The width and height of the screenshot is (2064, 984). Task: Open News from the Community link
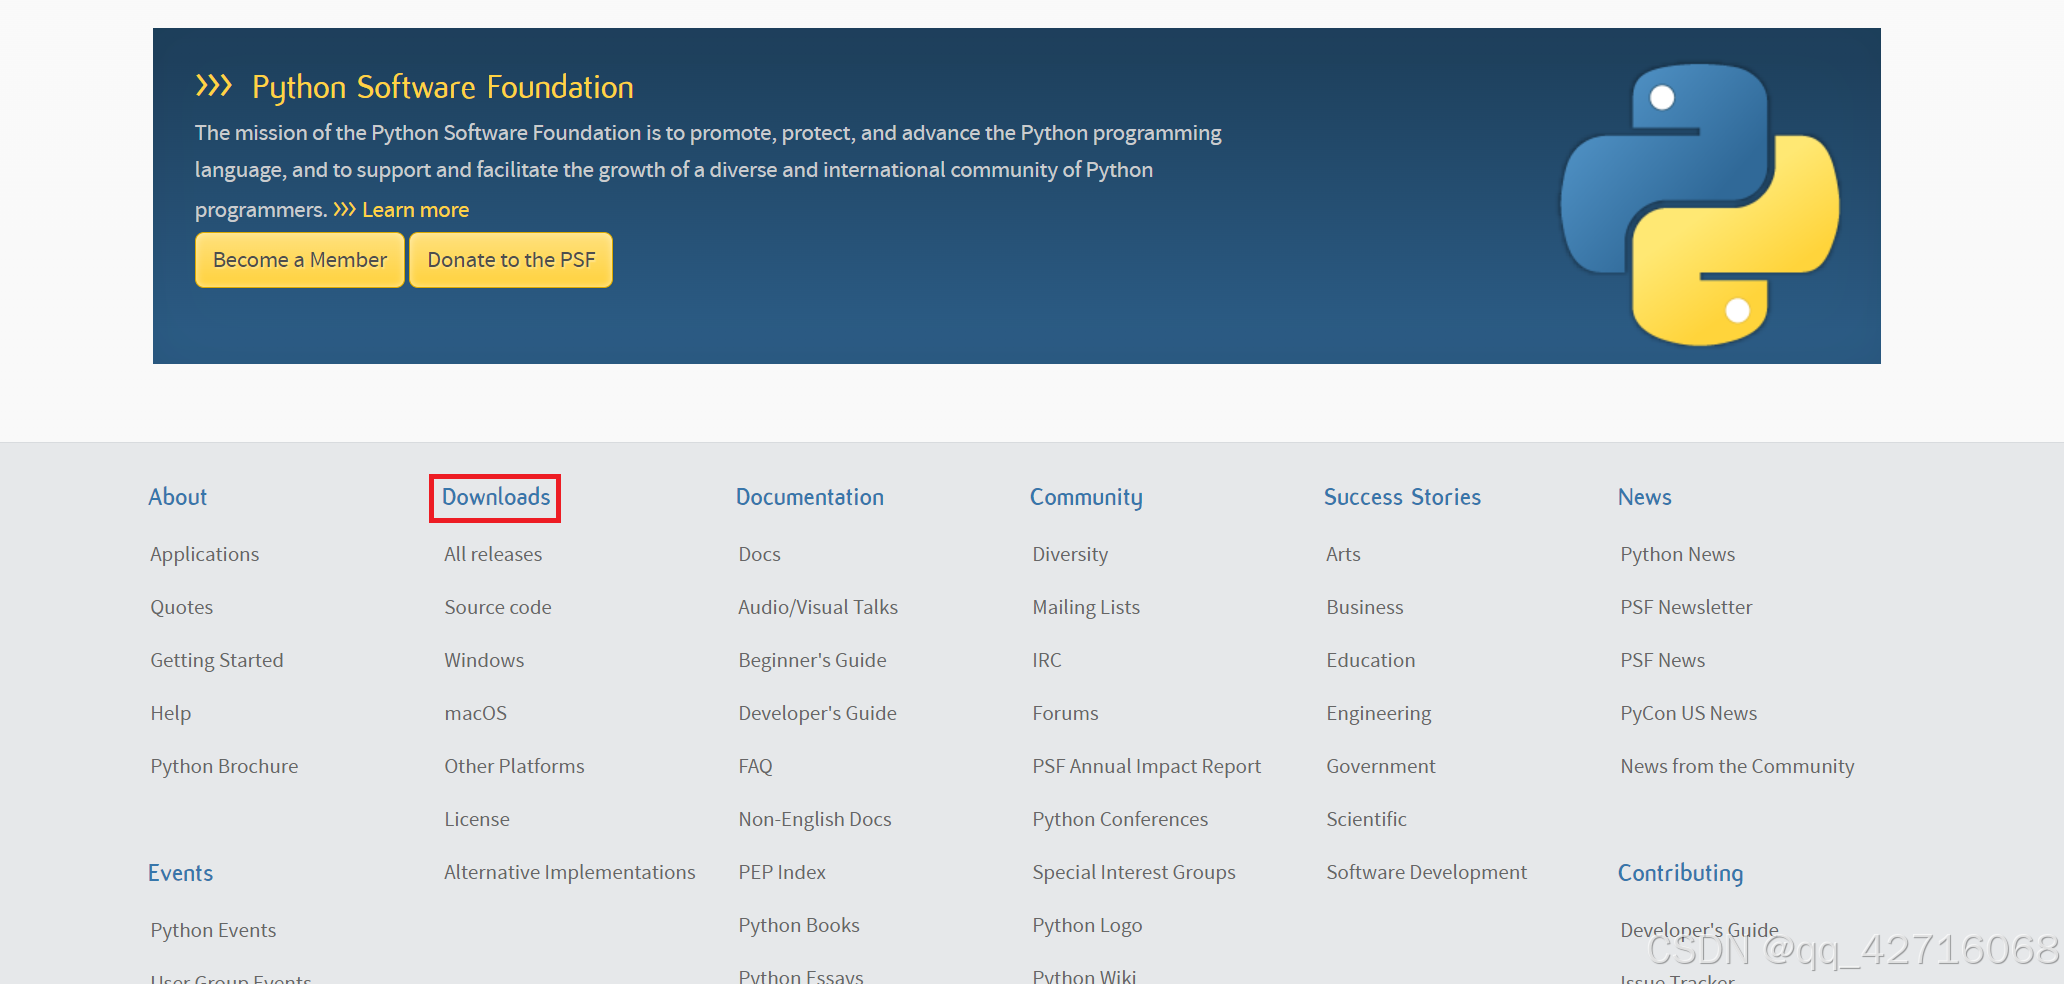(1737, 766)
